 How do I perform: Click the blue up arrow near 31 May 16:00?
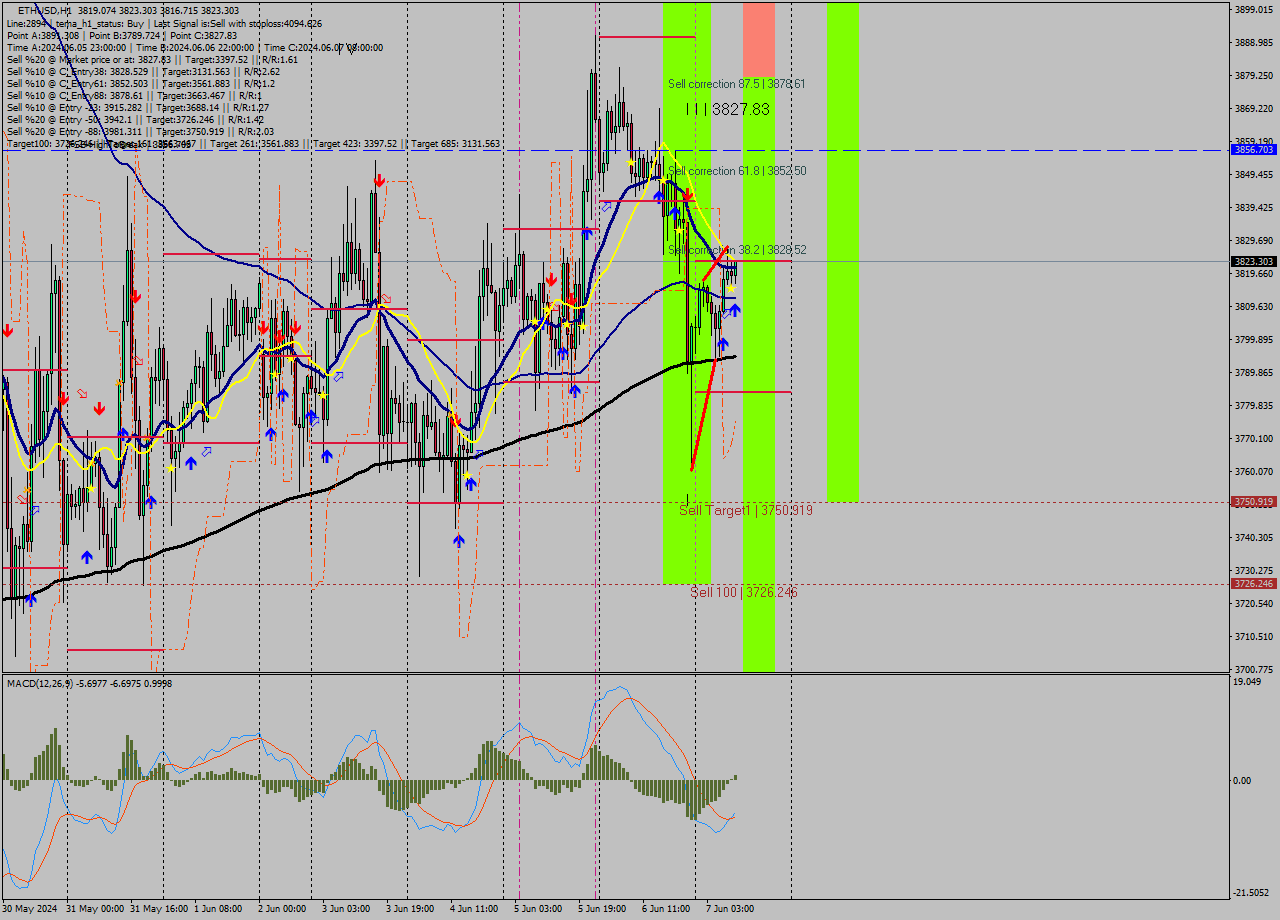coord(190,462)
